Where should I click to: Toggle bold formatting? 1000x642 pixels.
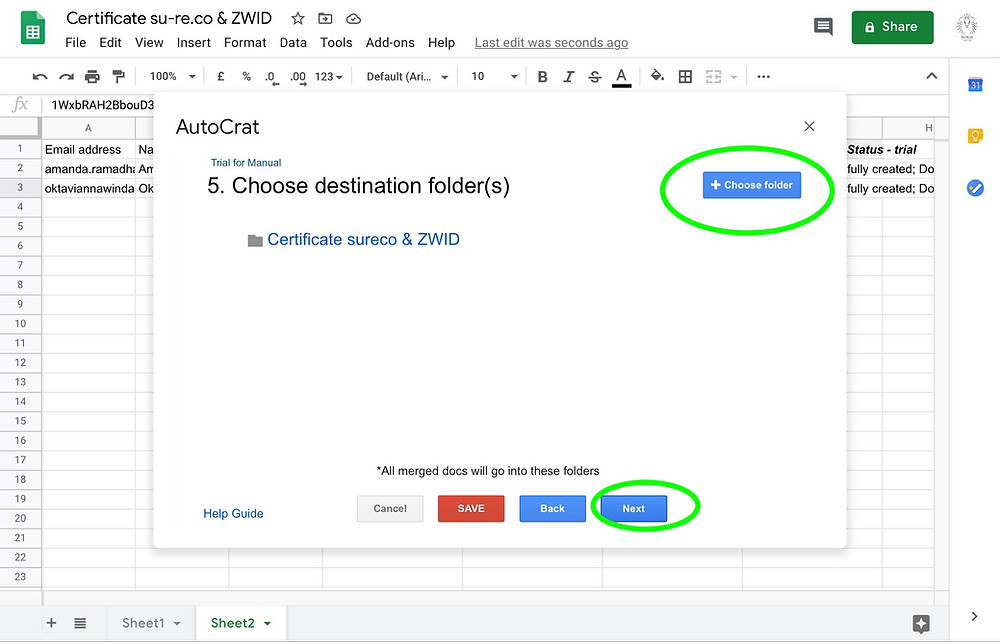click(542, 77)
